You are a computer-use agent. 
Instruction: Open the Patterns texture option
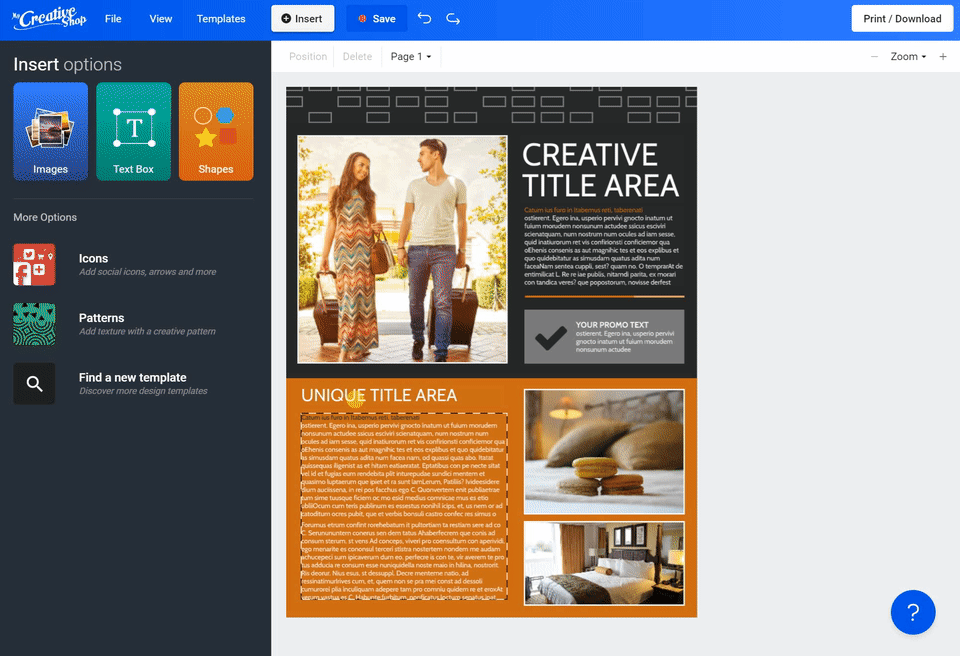(34, 324)
